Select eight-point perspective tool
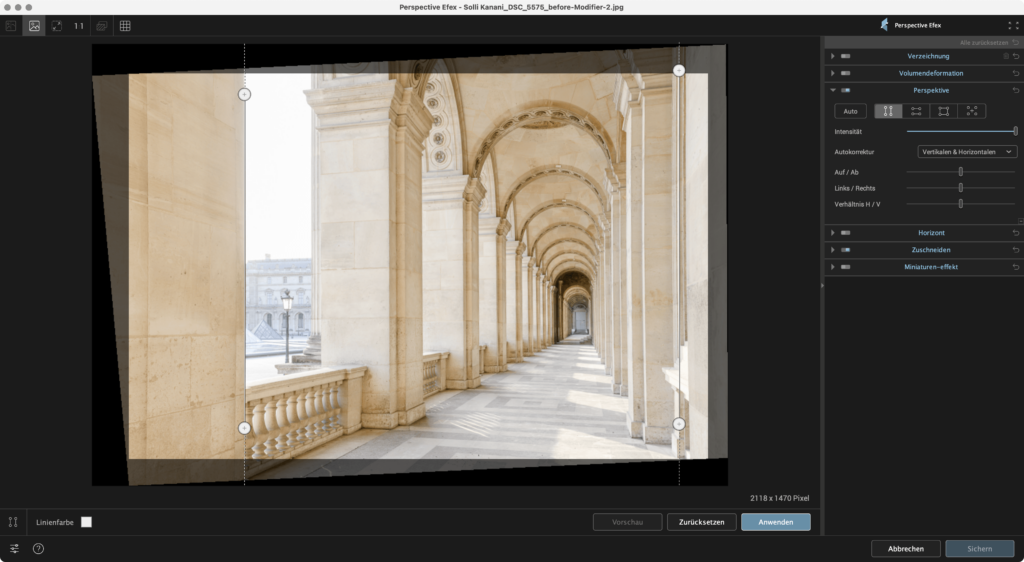Image resolution: width=1024 pixels, height=562 pixels. pos(972,111)
